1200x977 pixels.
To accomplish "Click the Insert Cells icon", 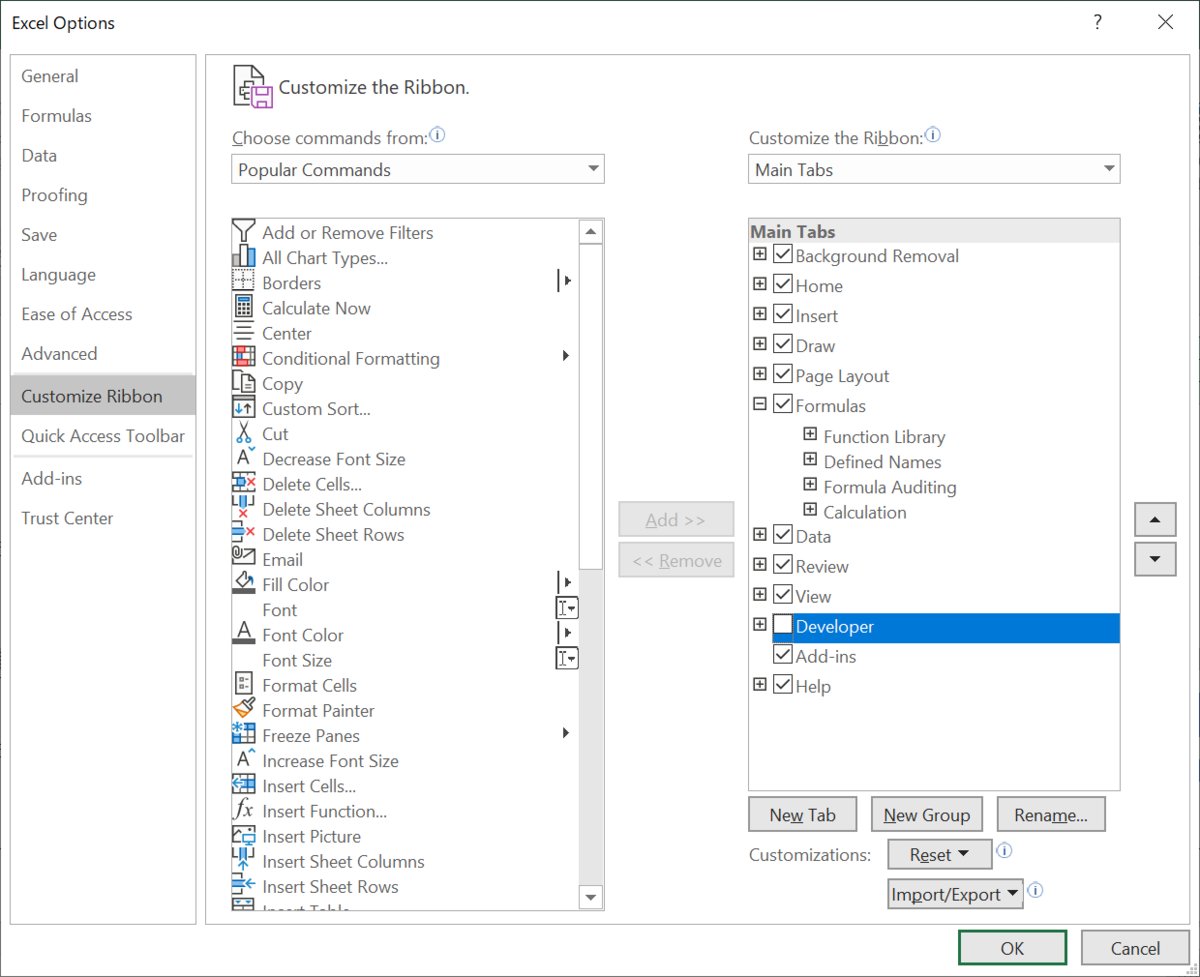I will 244,785.
